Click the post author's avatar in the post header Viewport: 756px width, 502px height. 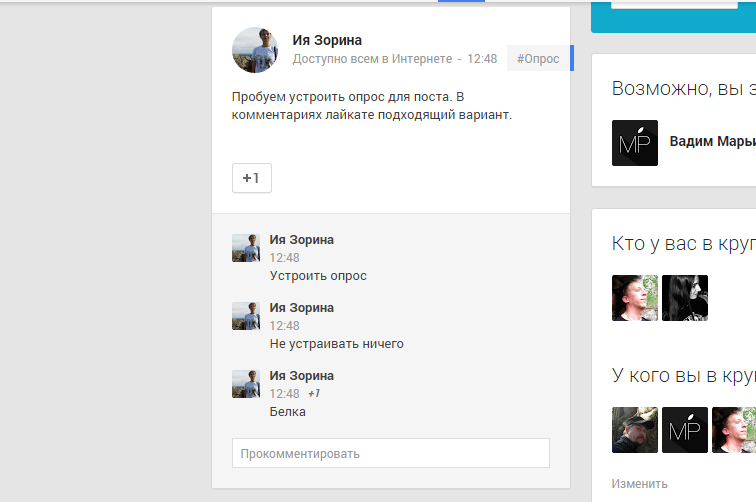click(255, 50)
